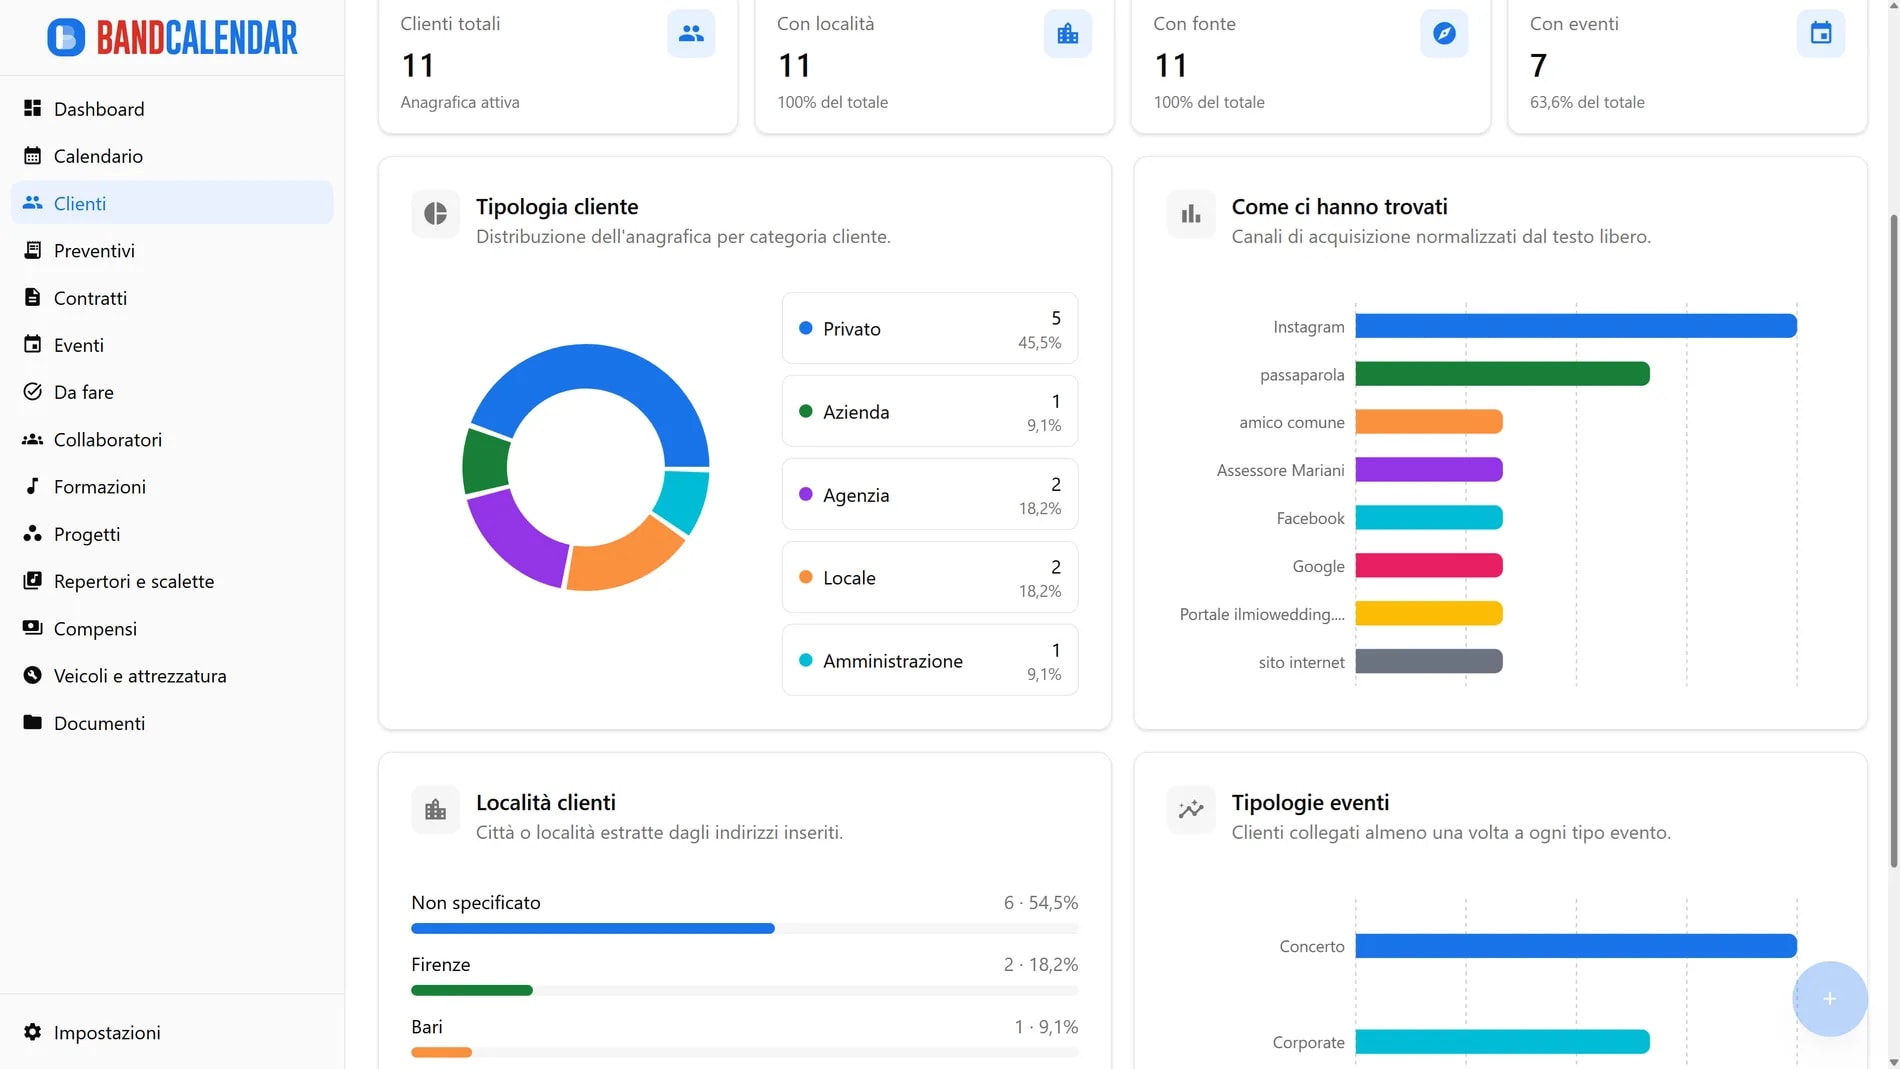Select Repertori e scalette menu entry
The height and width of the screenshot is (1069, 1900).
(x=172, y=580)
